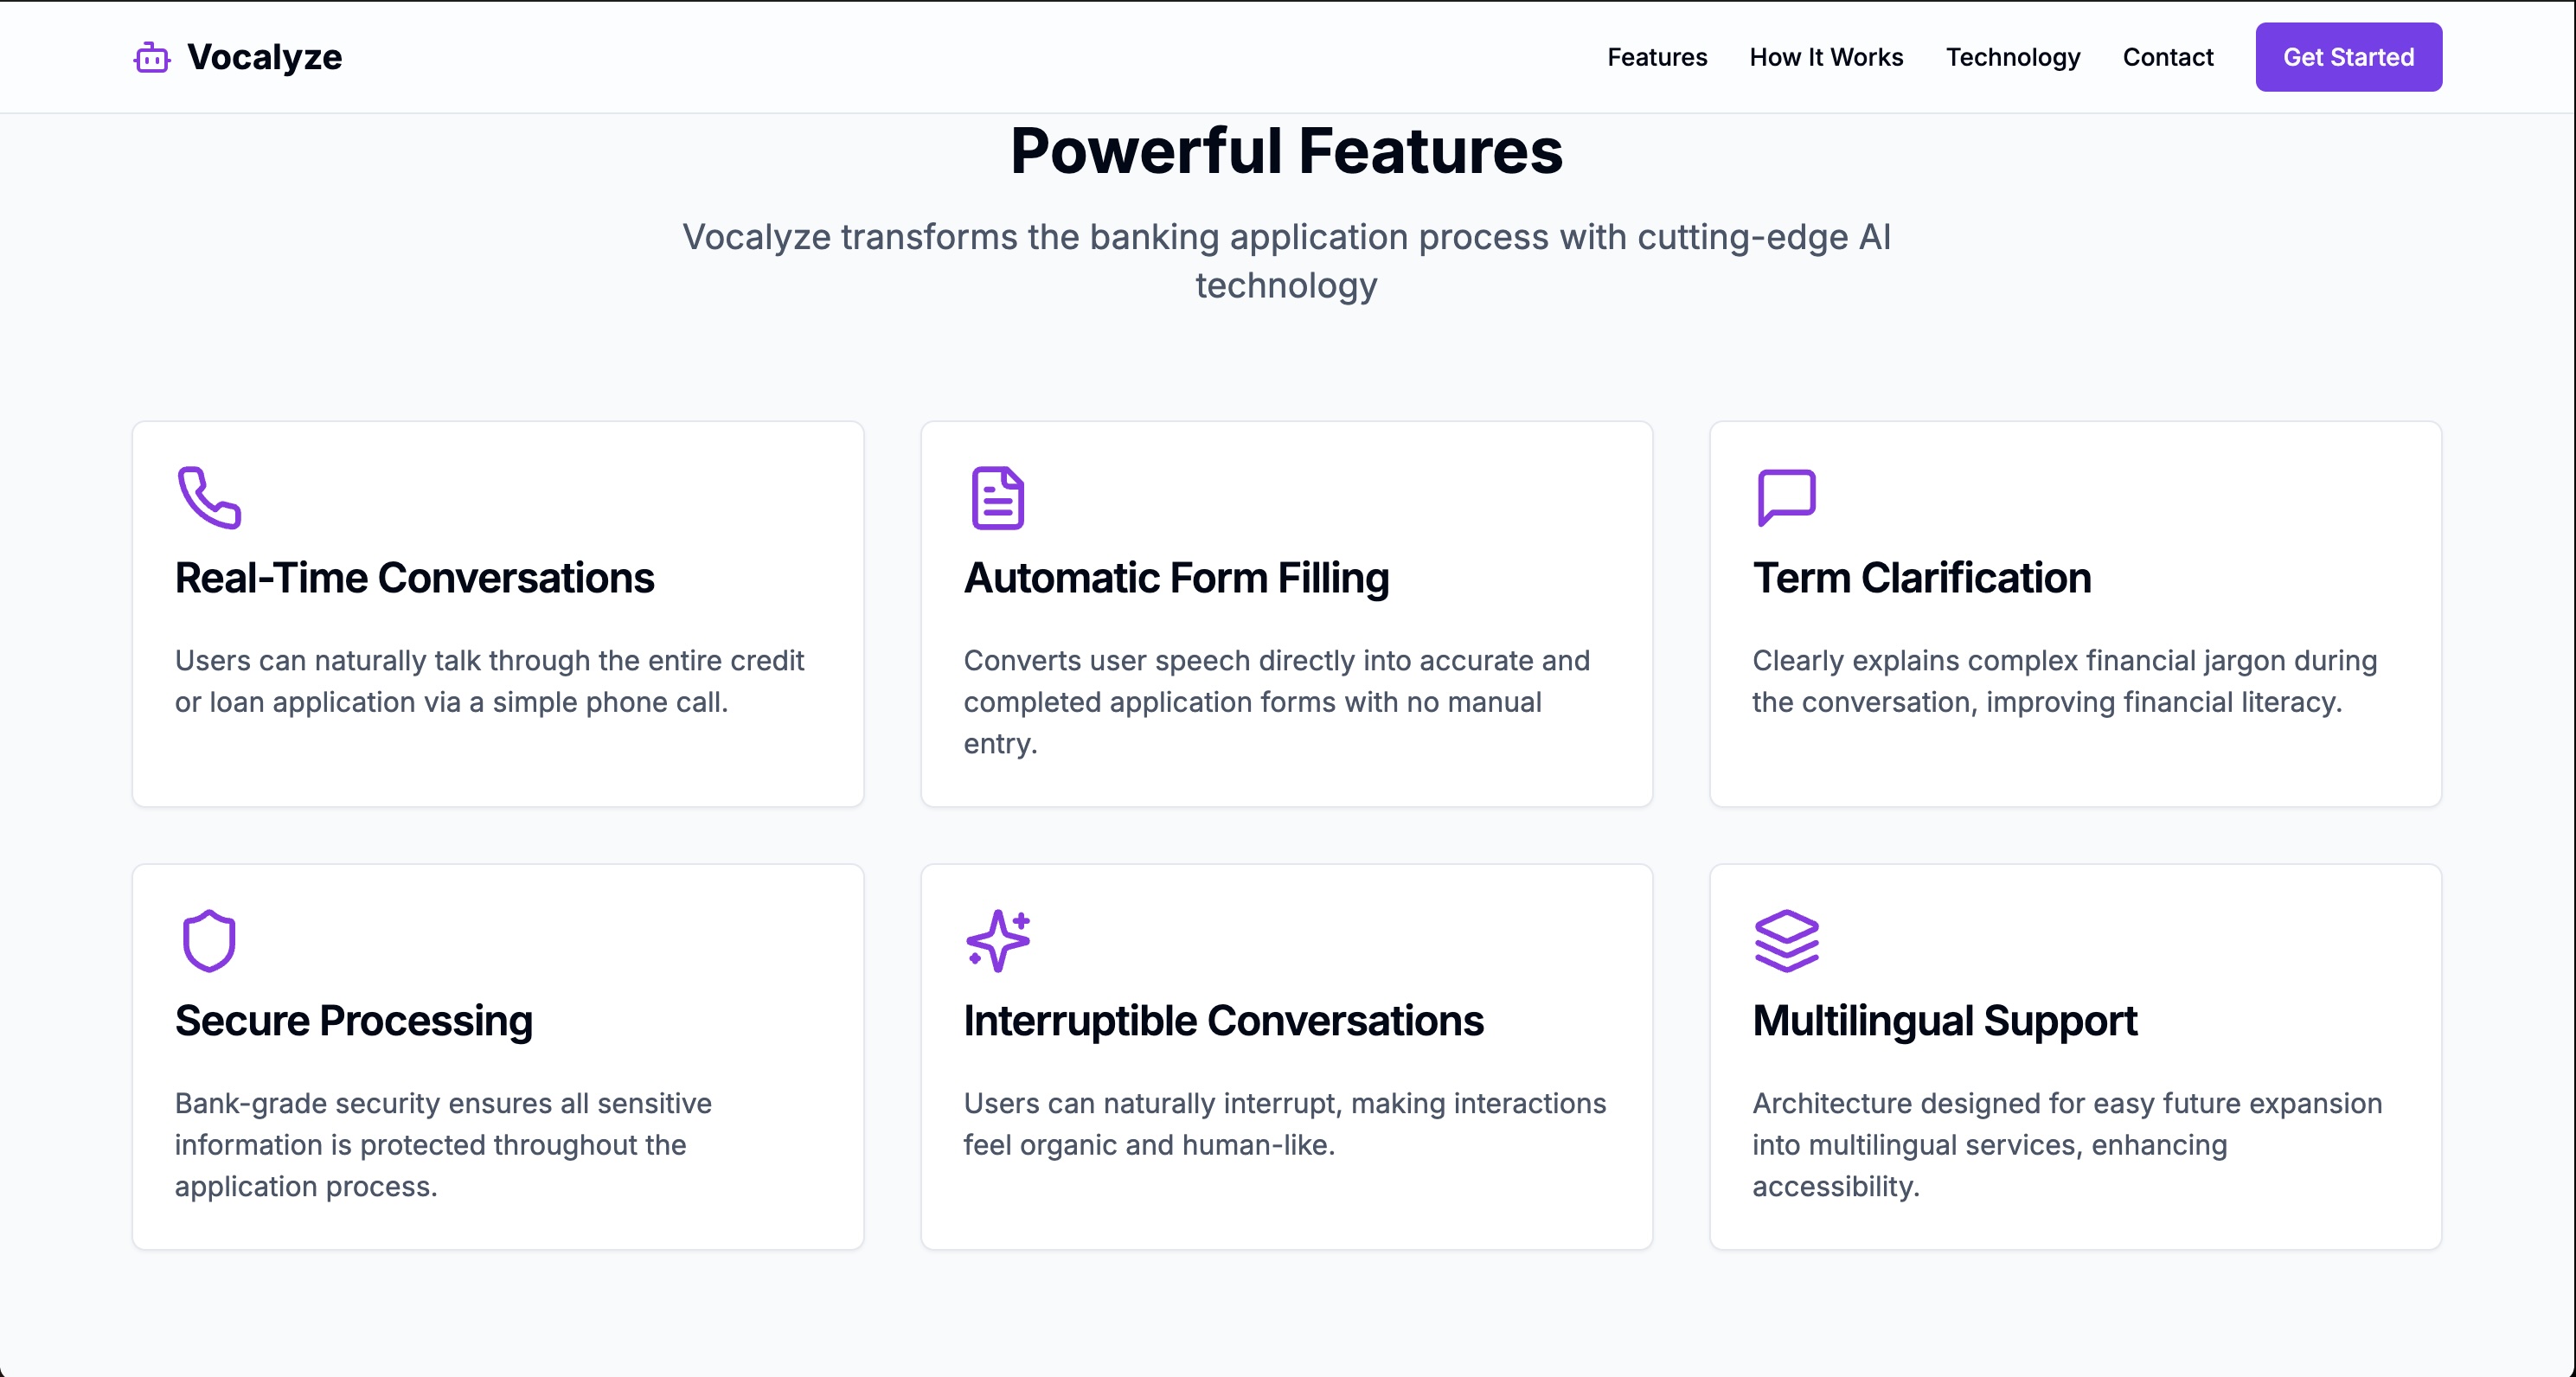This screenshot has height=1377, width=2576.
Task: Click the shield icon for Secure Processing
Action: (209, 940)
